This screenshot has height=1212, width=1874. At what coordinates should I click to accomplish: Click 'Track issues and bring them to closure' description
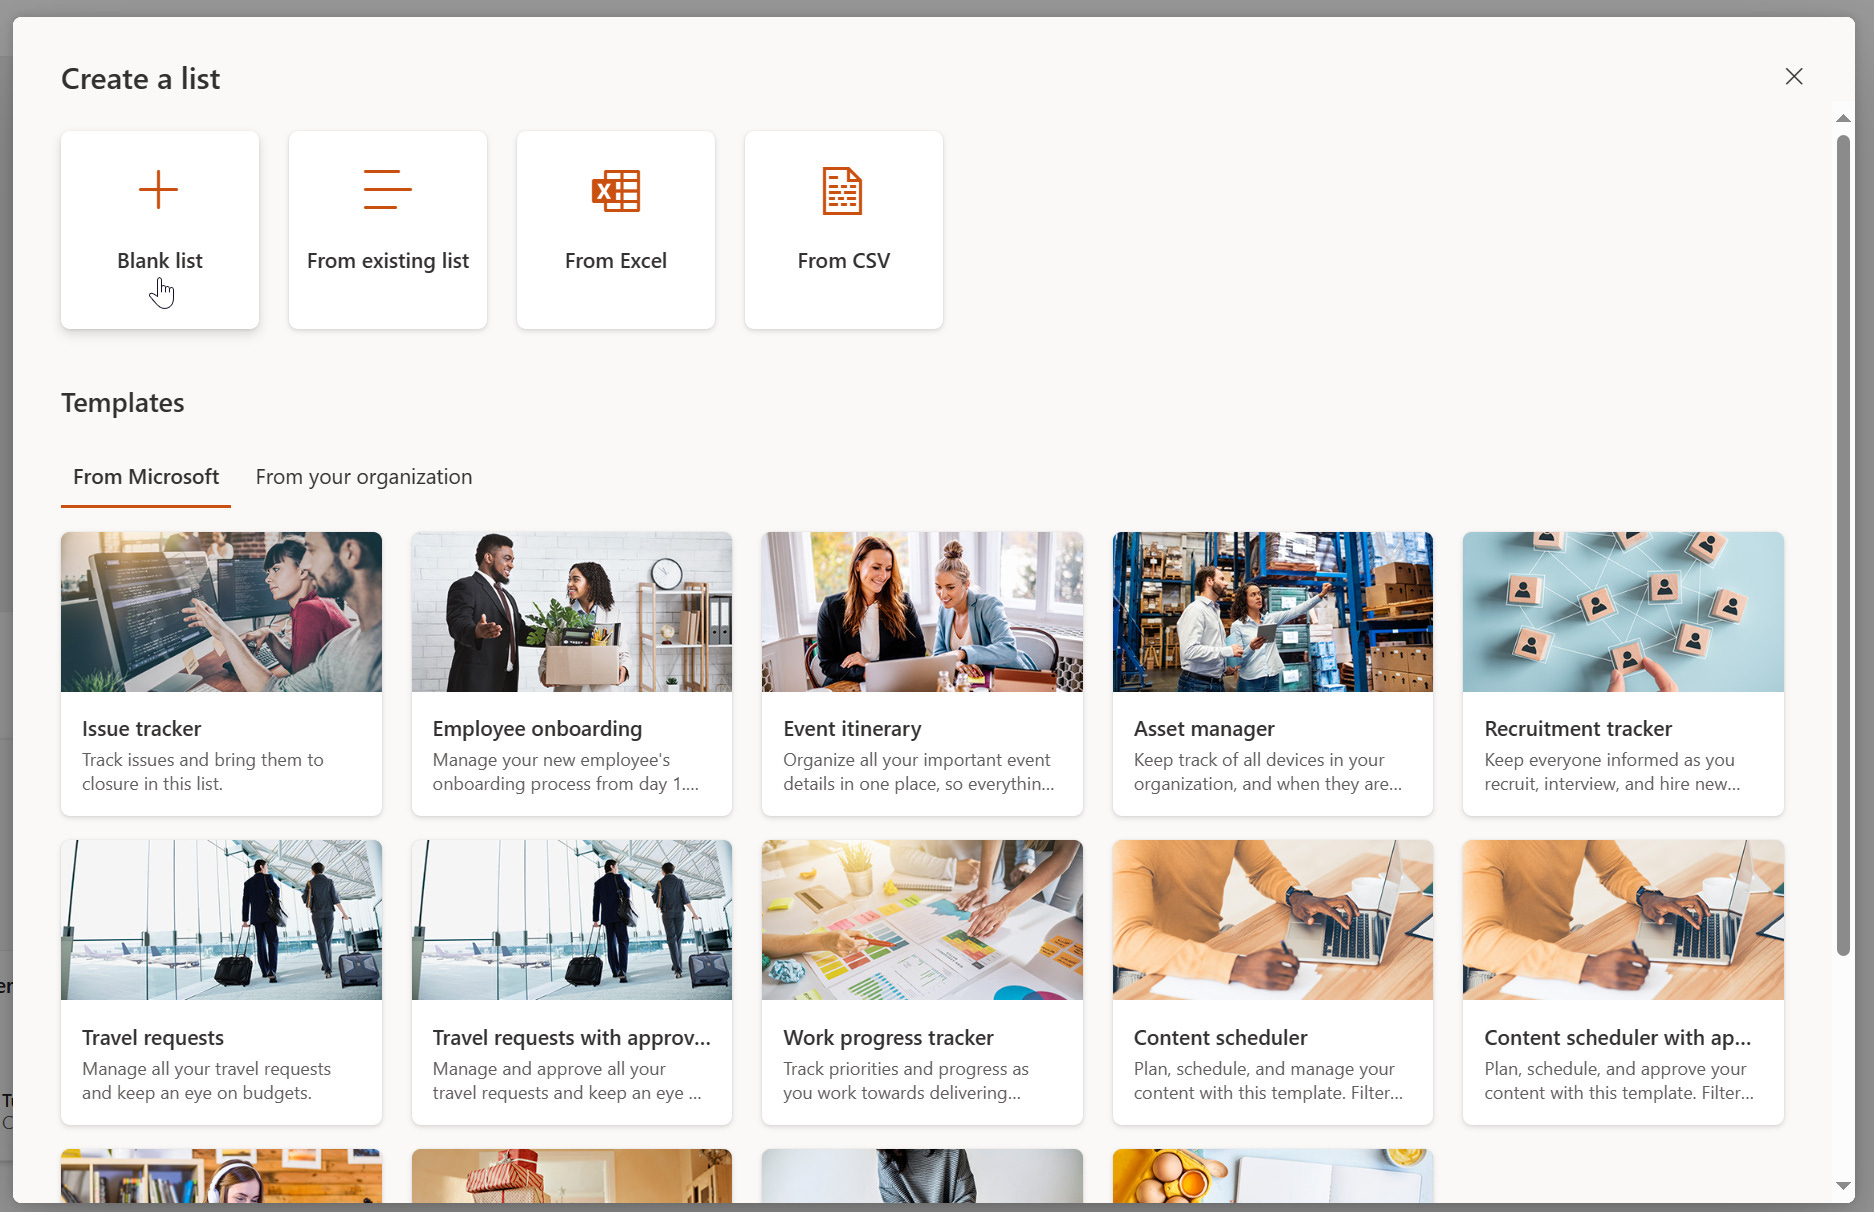(203, 772)
